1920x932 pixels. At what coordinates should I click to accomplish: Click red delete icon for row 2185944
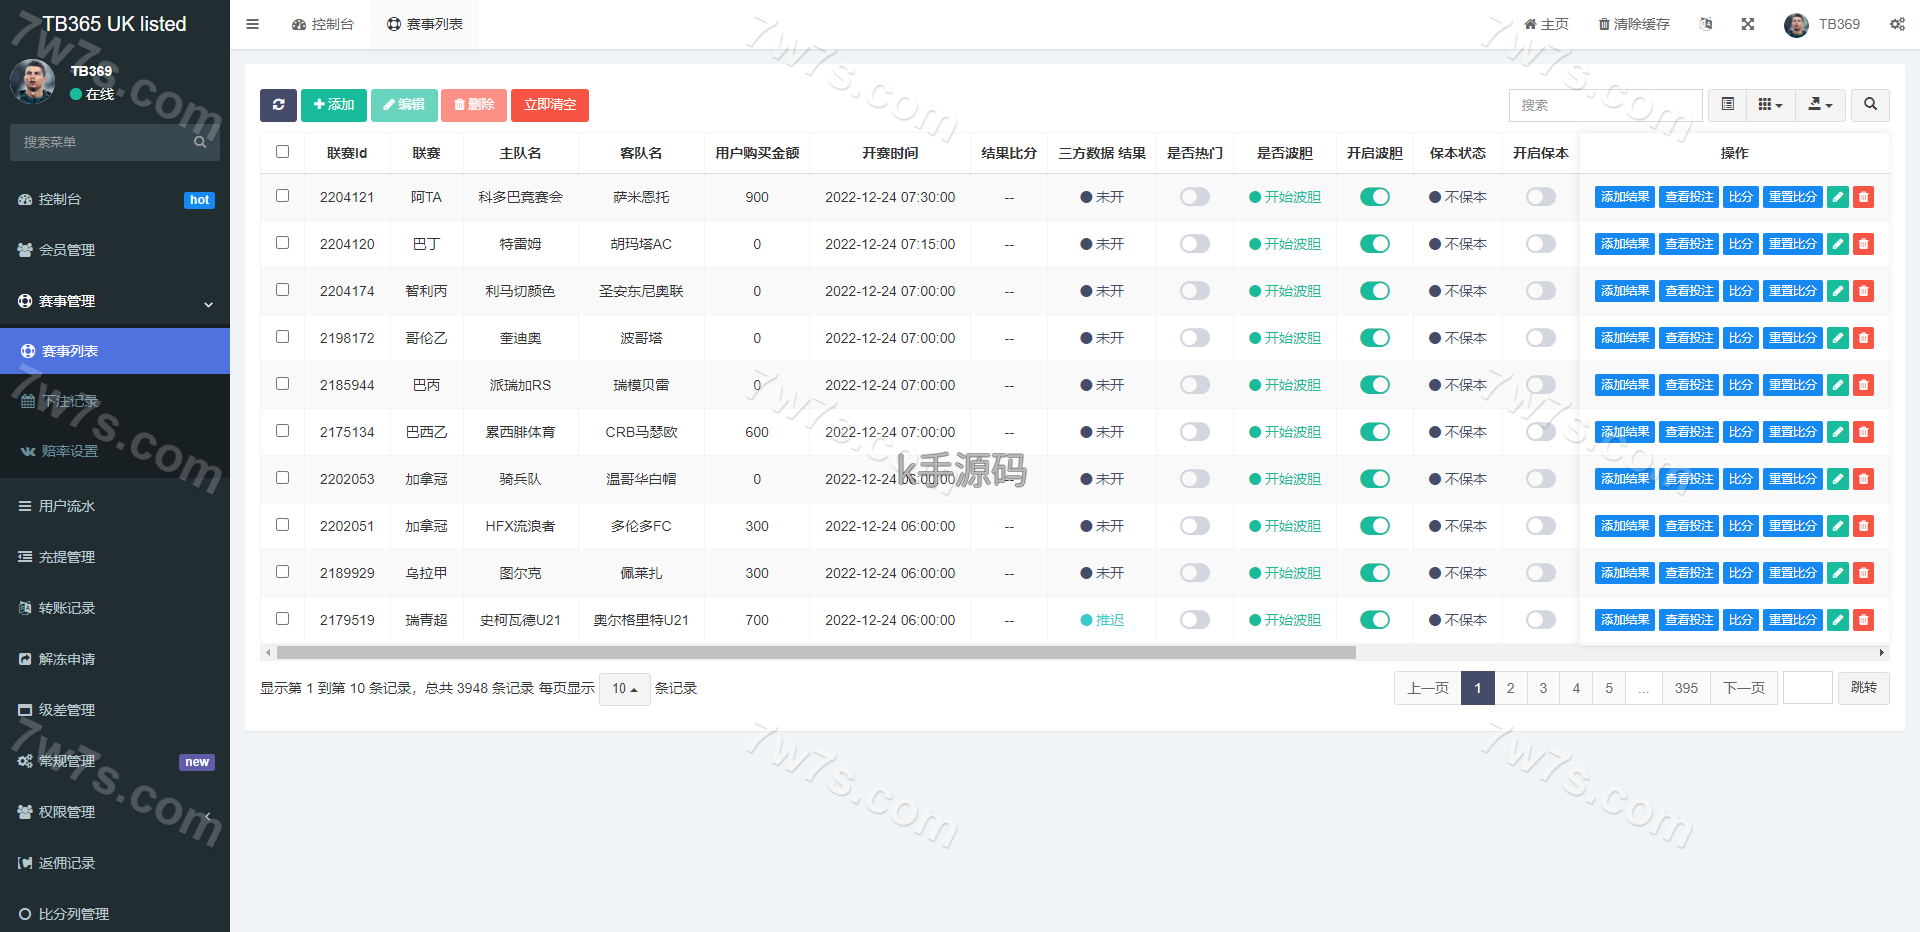1863,385
